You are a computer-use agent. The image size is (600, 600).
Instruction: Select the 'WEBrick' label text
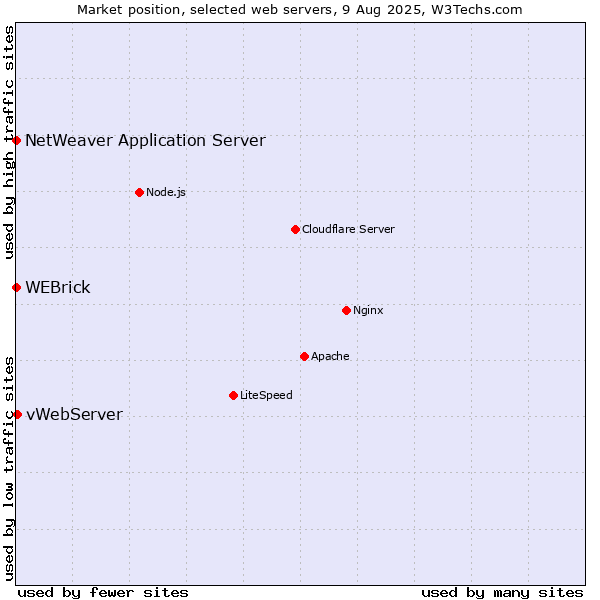(58, 287)
